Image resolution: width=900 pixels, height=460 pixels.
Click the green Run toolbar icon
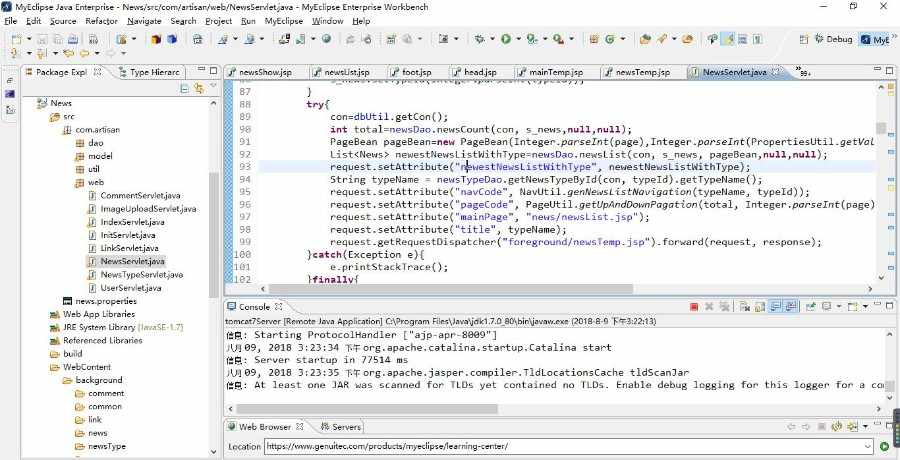[x=506, y=39]
